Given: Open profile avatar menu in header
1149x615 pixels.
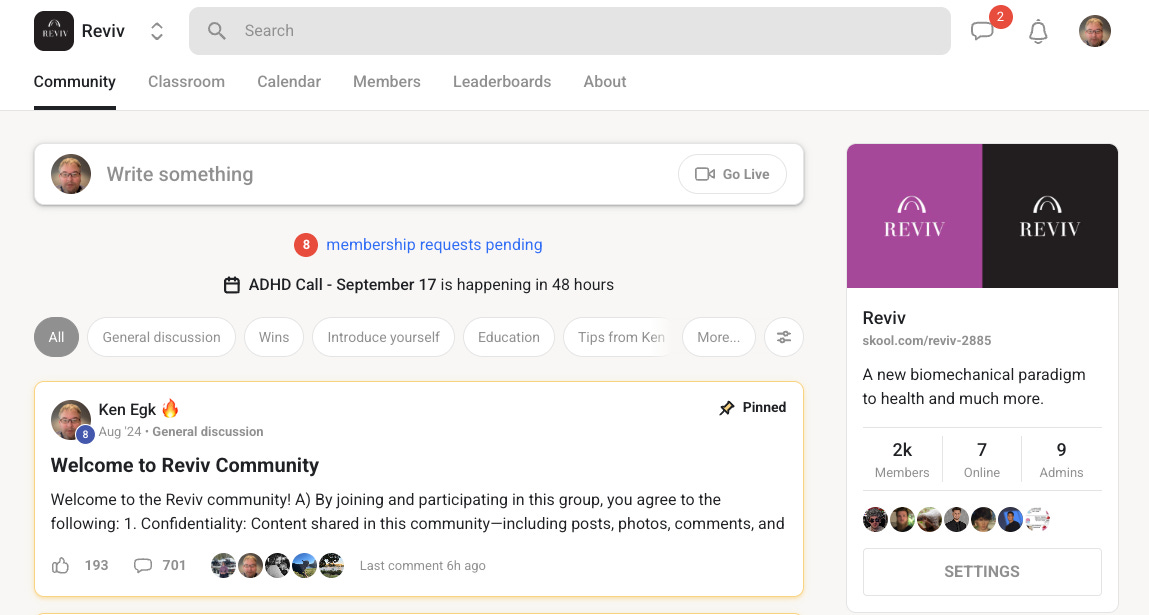Looking at the screenshot, I should click(1095, 31).
